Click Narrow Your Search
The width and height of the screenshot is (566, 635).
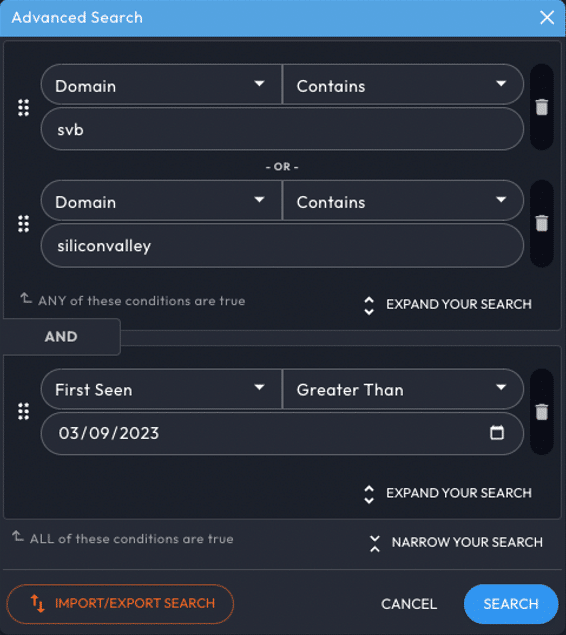click(x=456, y=543)
